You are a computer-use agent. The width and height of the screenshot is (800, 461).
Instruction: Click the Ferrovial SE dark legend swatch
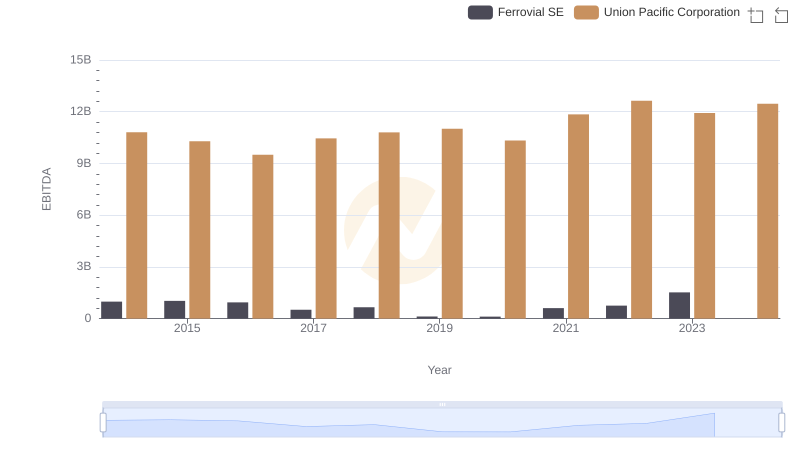[x=480, y=12]
